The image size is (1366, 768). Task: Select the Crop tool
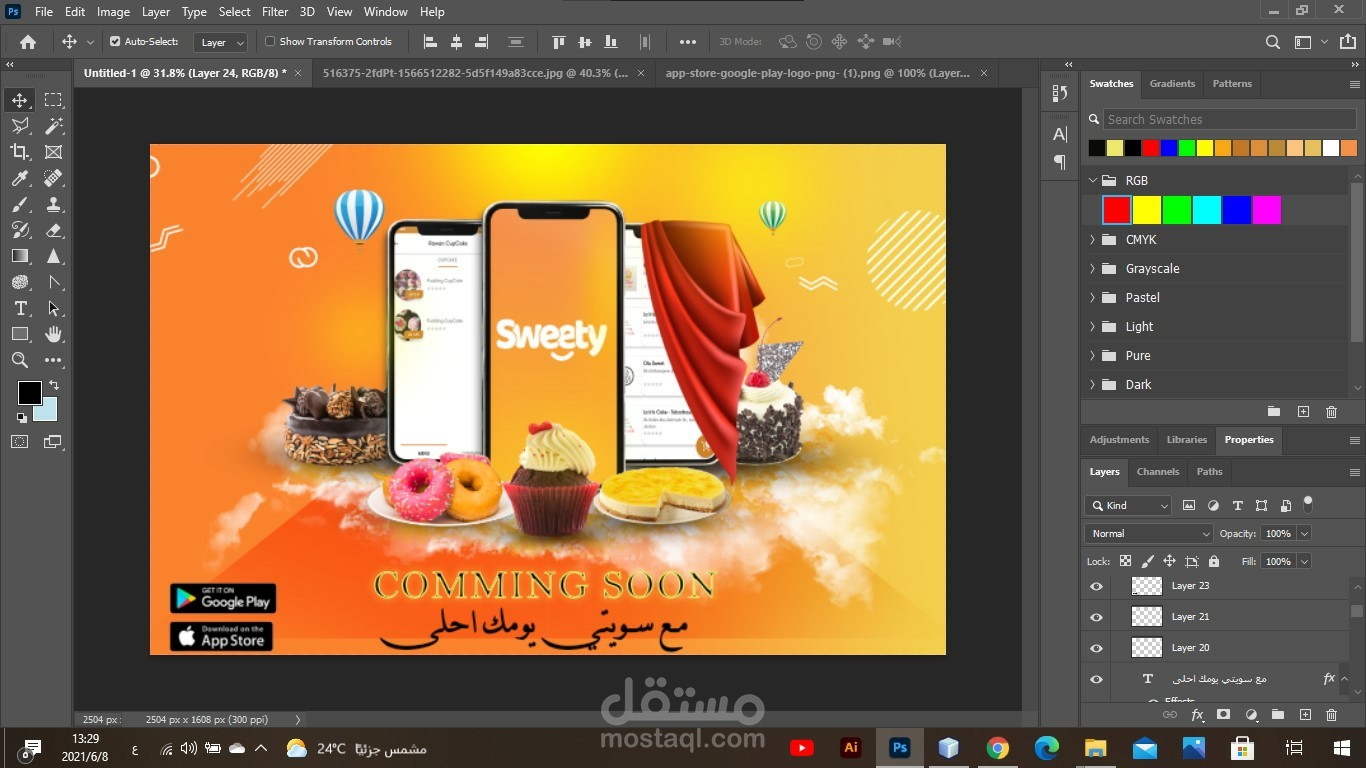coord(20,152)
